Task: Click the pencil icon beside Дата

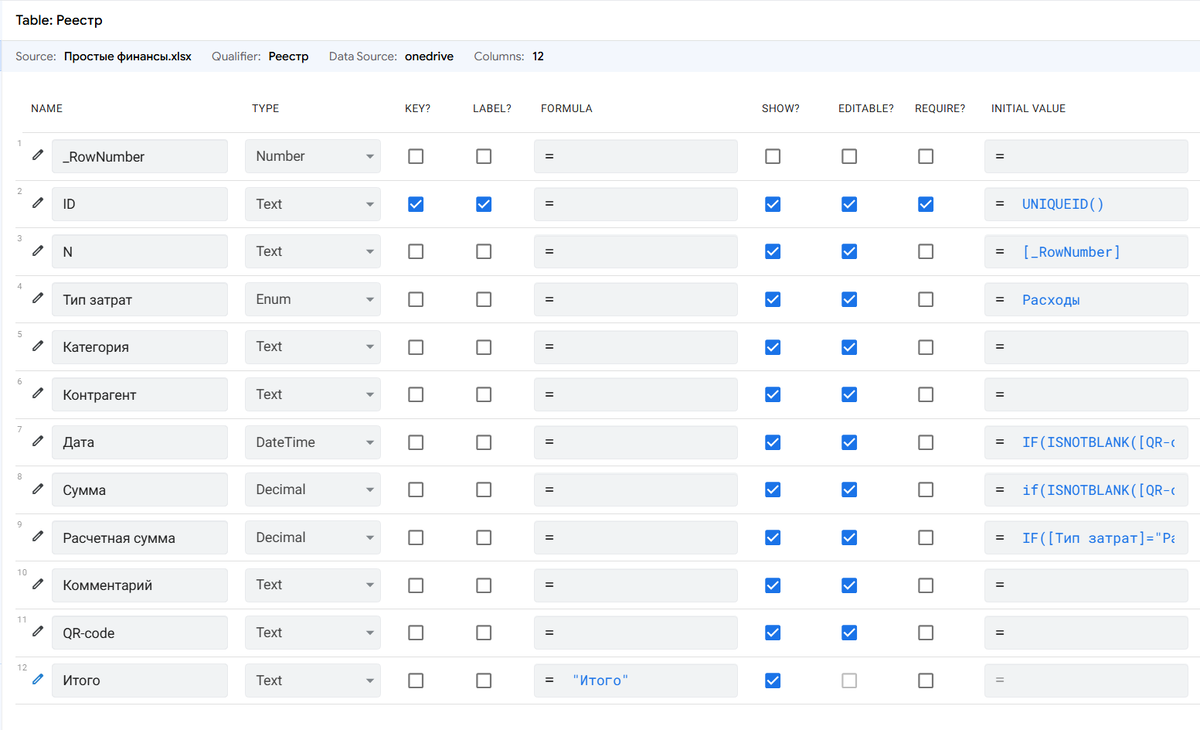Action: [37, 442]
